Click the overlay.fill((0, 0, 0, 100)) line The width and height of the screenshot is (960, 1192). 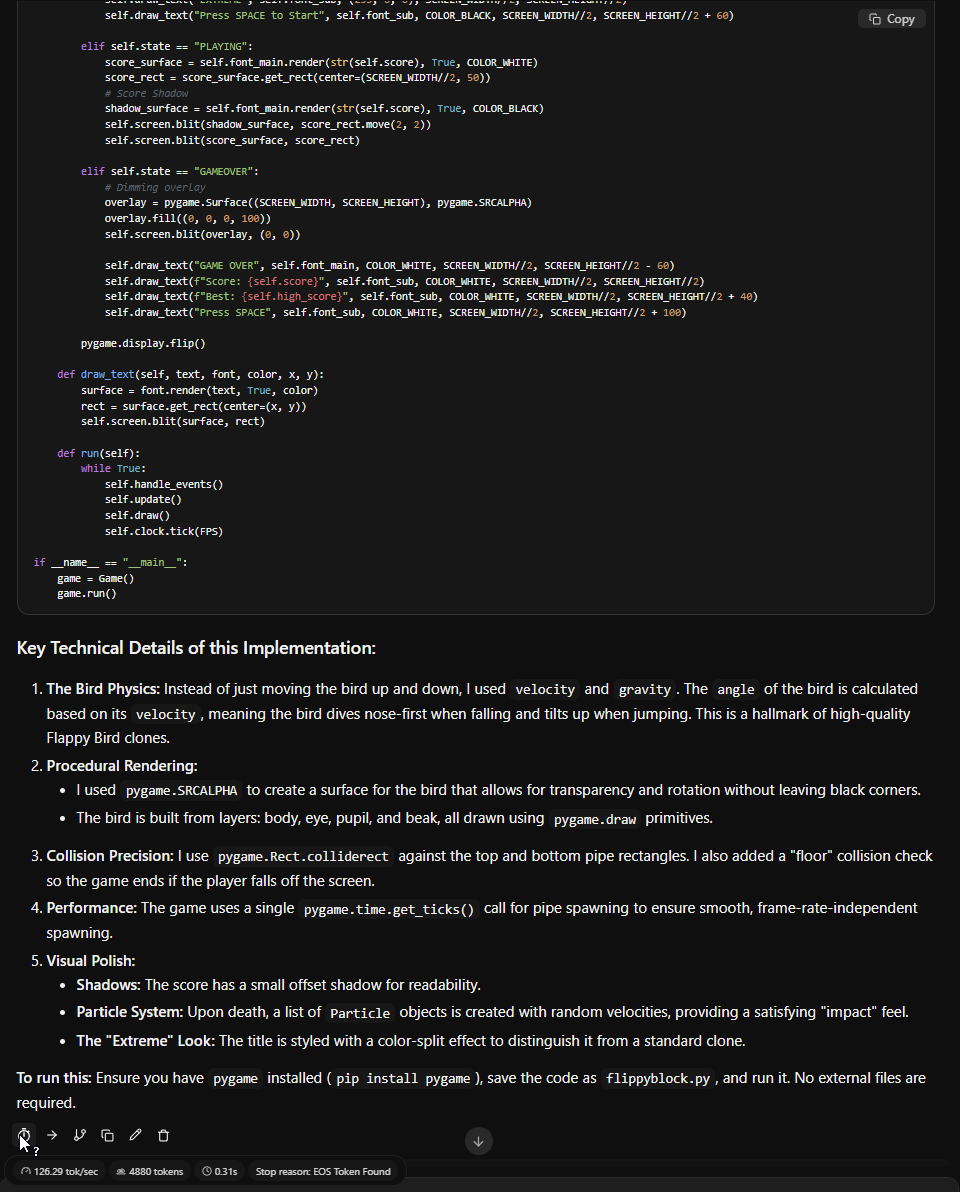[188, 219]
